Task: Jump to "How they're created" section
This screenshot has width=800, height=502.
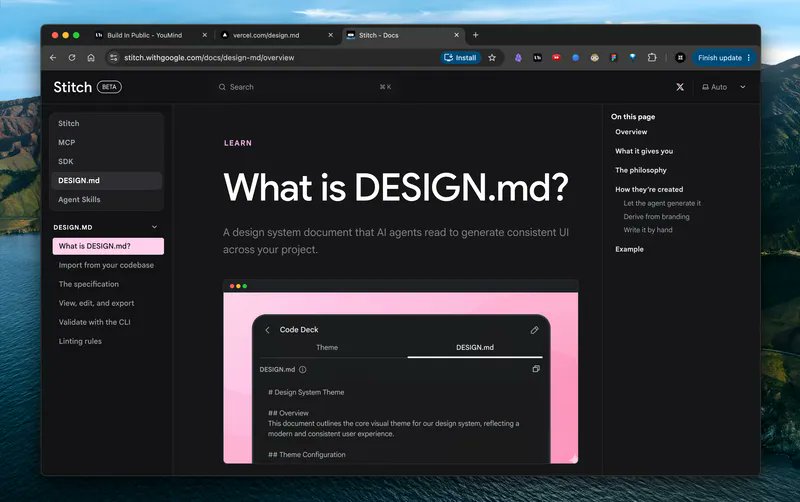Action: tap(649, 189)
